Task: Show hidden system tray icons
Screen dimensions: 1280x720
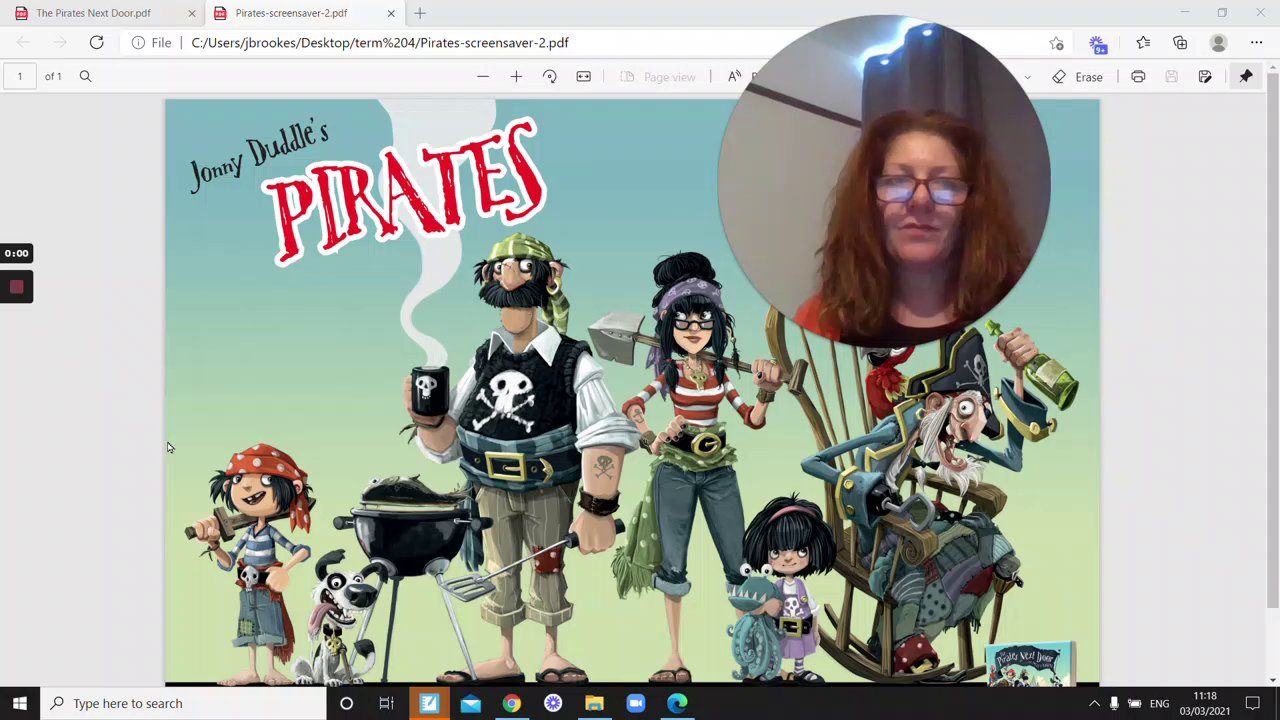Action: tap(1094, 704)
